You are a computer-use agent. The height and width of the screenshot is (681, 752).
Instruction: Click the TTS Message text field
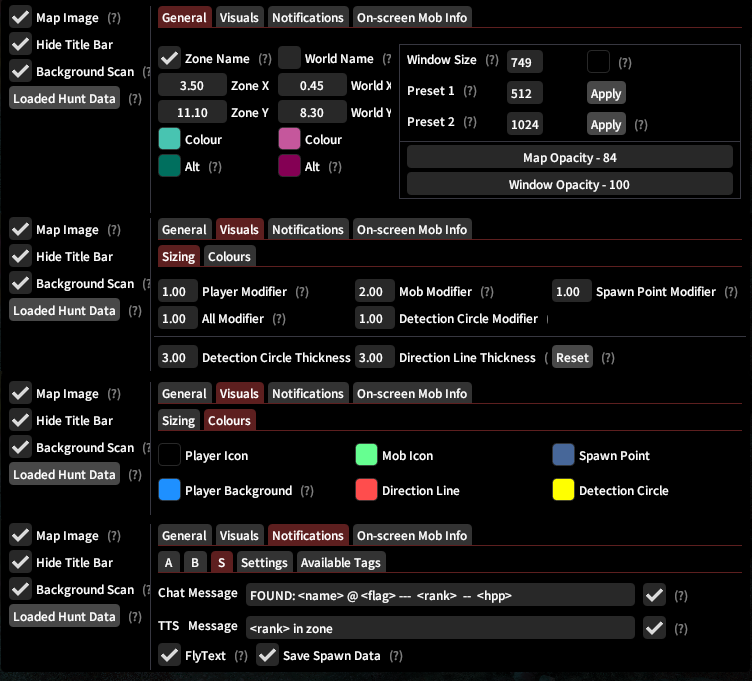[440, 628]
